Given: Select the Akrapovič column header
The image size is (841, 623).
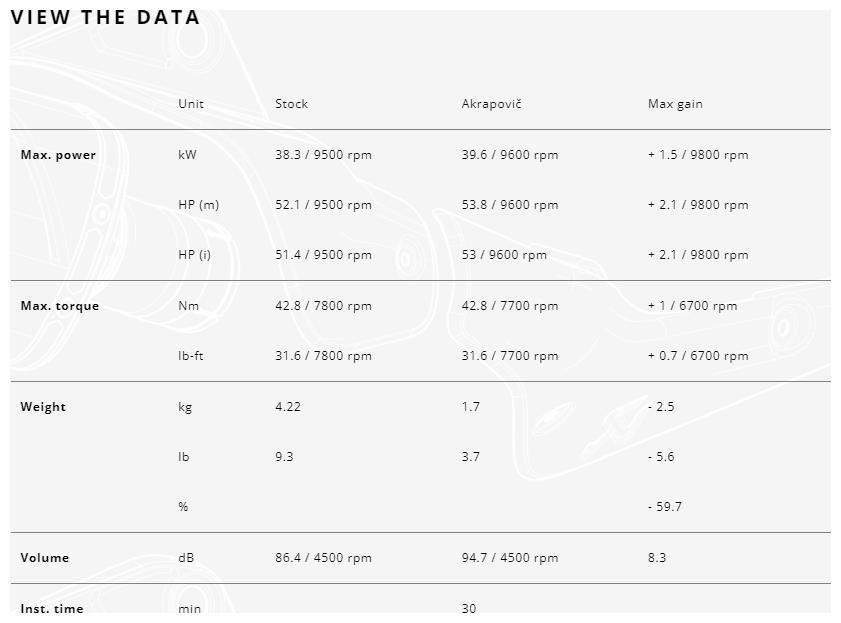Looking at the screenshot, I should point(492,104).
